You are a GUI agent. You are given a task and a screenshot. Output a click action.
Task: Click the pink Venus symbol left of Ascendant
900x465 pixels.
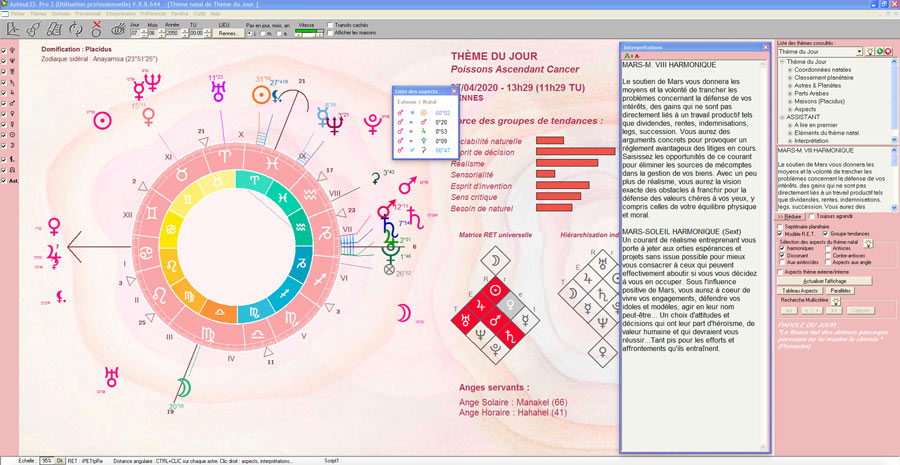pyautogui.click(x=55, y=227)
